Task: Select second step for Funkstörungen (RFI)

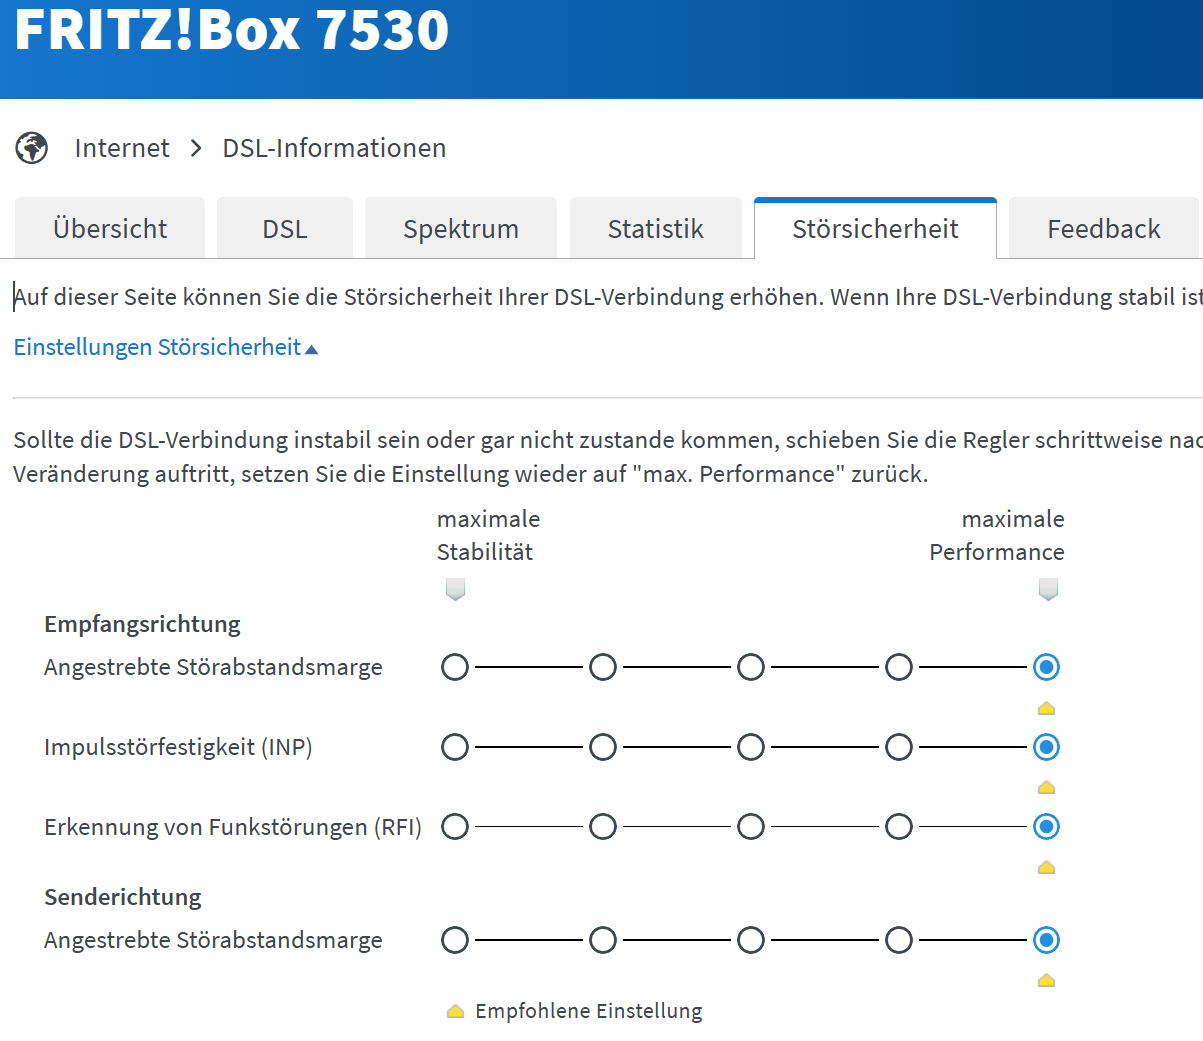Action: (603, 827)
